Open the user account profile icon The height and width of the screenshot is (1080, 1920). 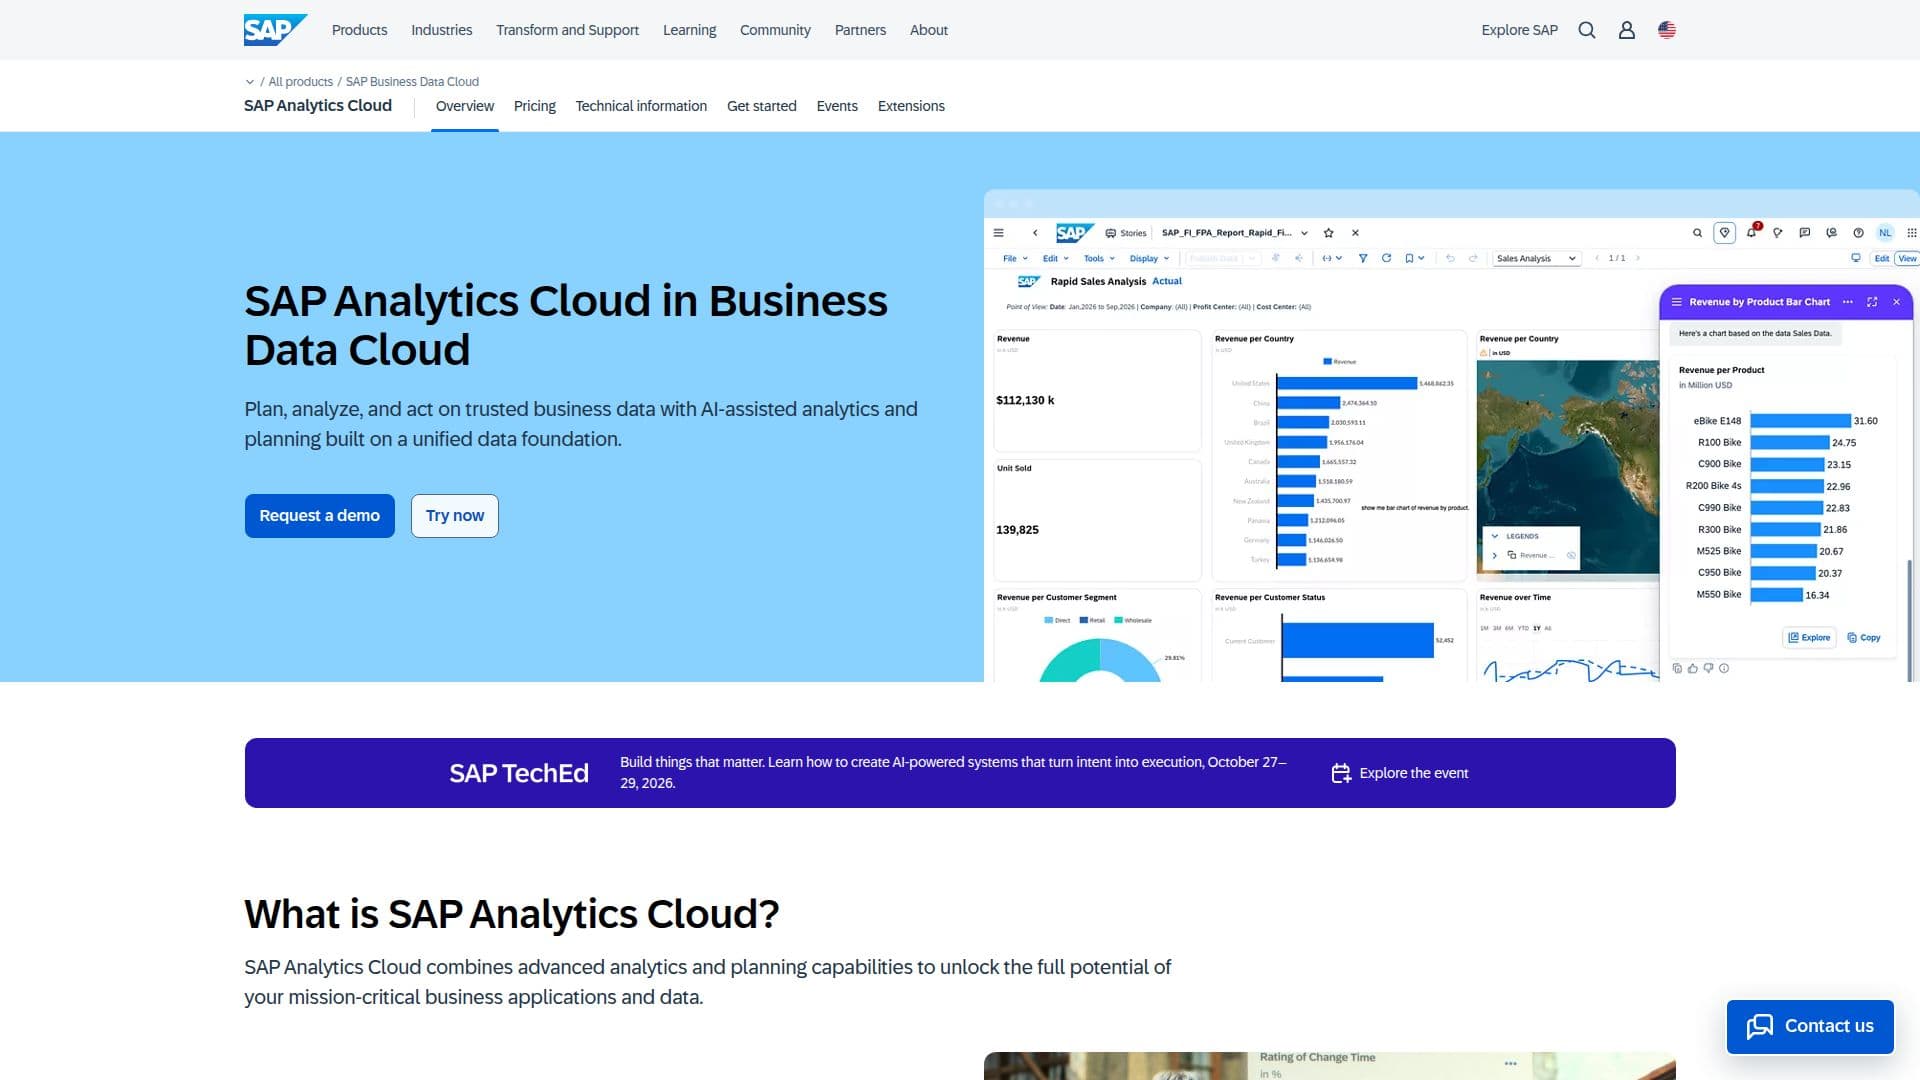[1627, 30]
